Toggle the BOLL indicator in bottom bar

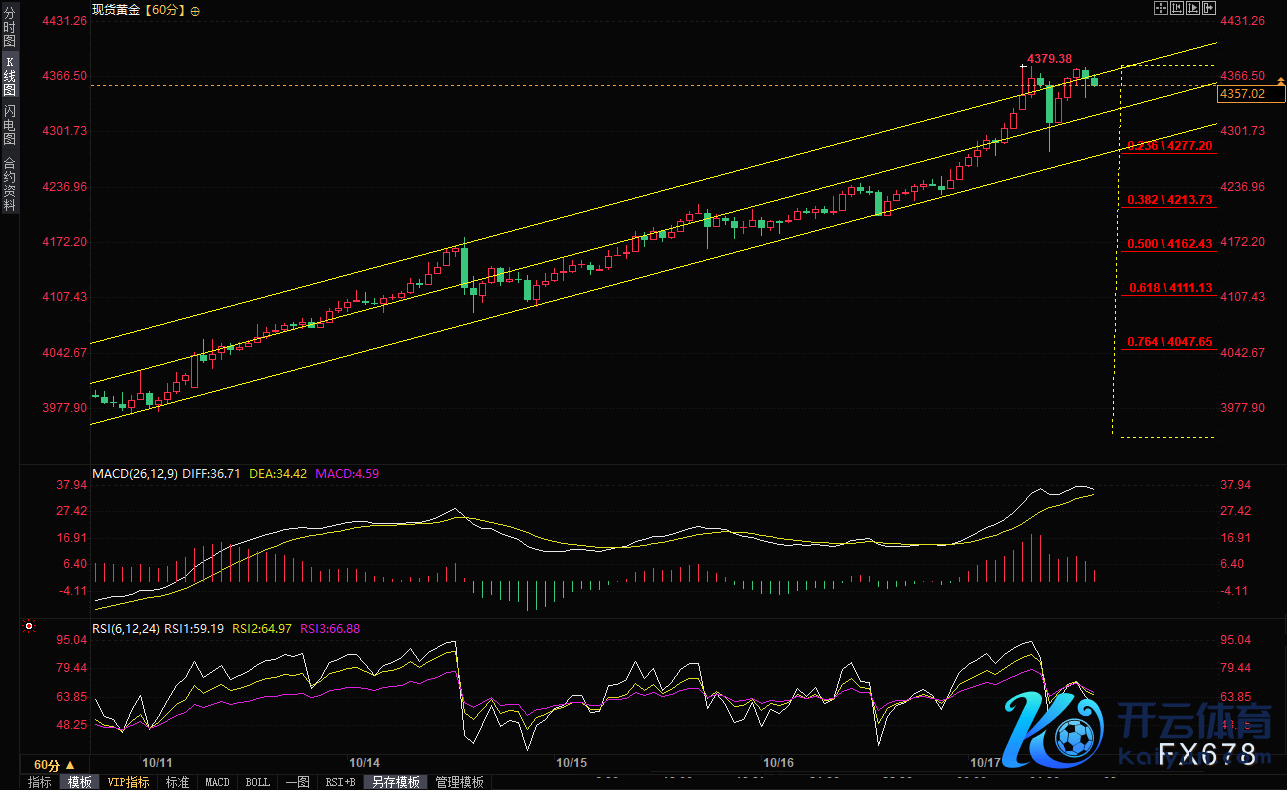point(257,782)
